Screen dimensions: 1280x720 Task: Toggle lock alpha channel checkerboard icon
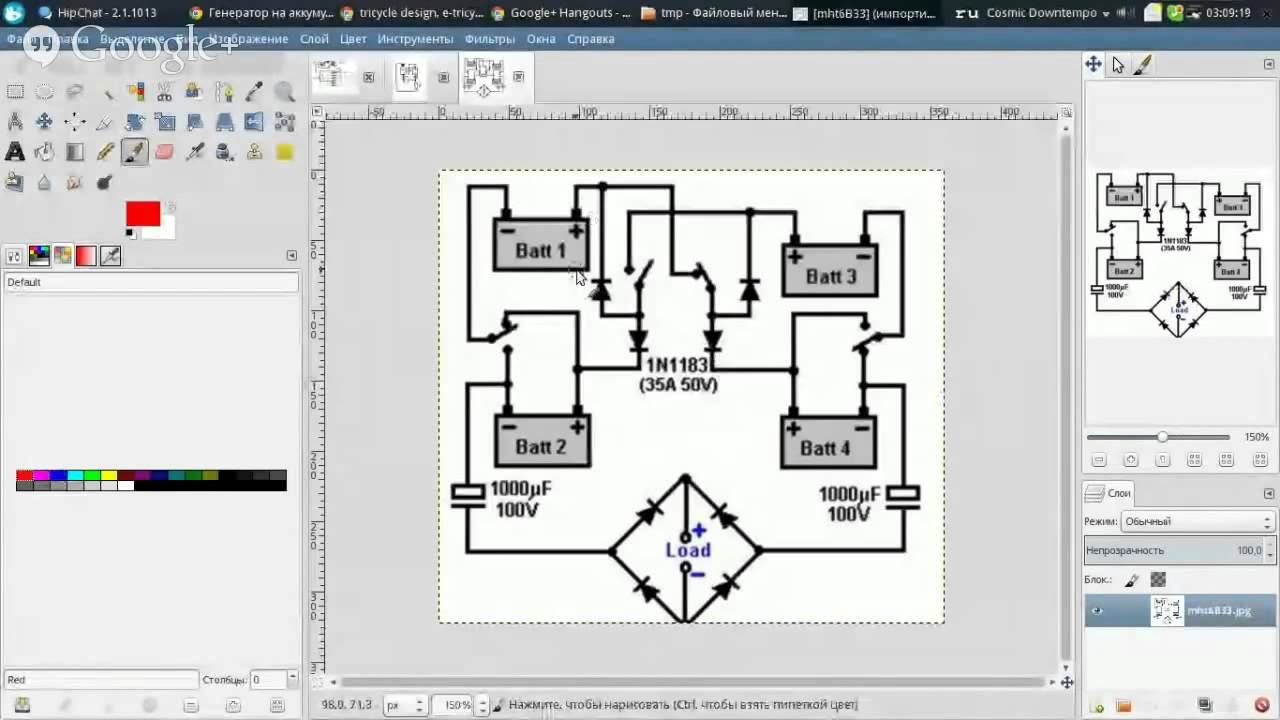pos(1158,580)
